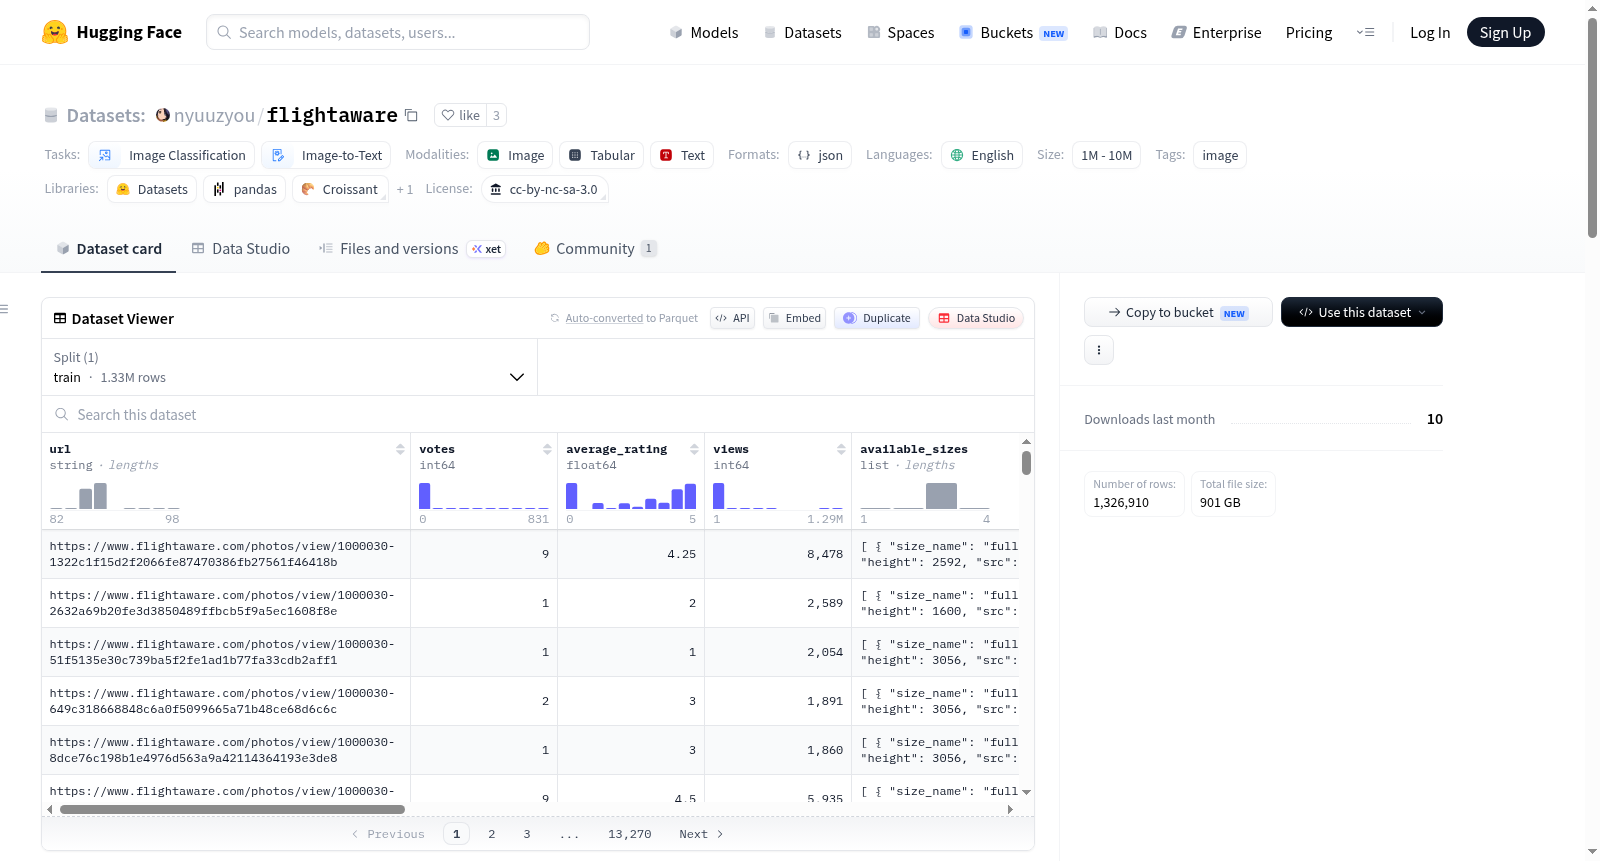Click the horizontal scrollbar of the dataset table
This screenshot has width=1600, height=861.
coord(232,809)
